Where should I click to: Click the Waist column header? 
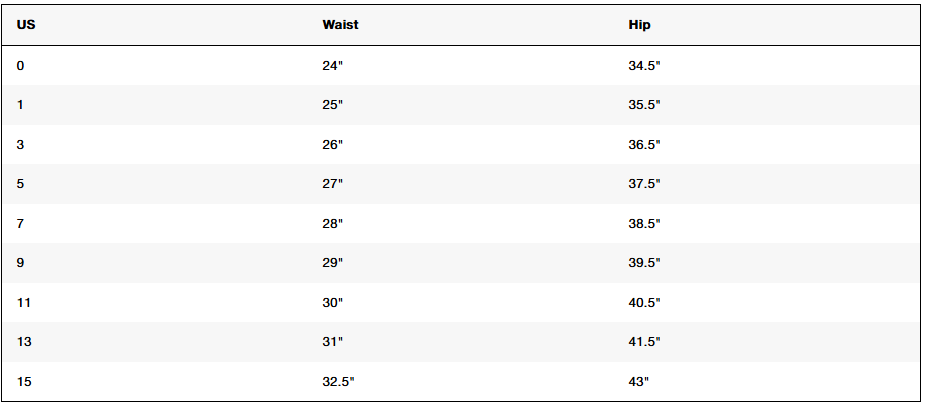tap(340, 25)
